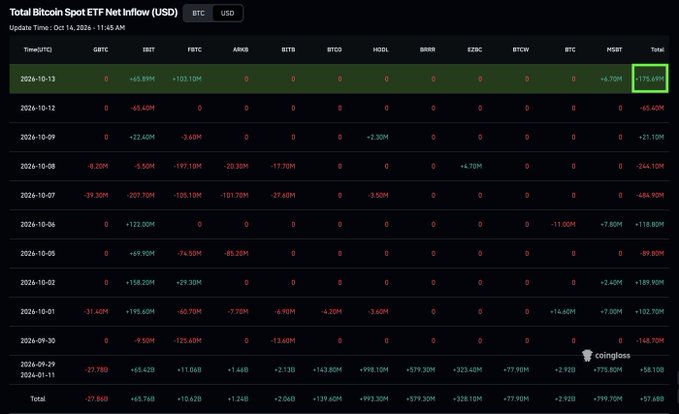679x414 pixels.
Task: Click the +118.80M total for 2026-10-06
Action: [650, 224]
